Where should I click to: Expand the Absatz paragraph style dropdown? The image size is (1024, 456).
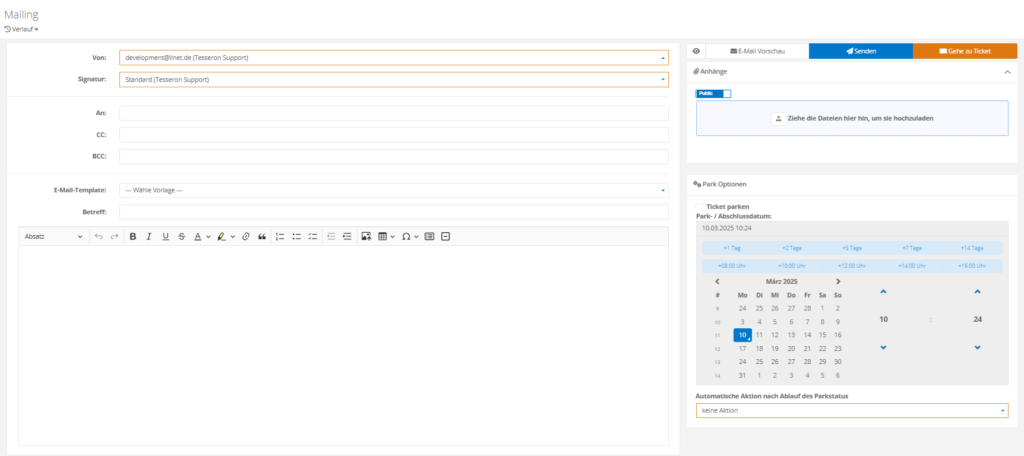(53, 237)
